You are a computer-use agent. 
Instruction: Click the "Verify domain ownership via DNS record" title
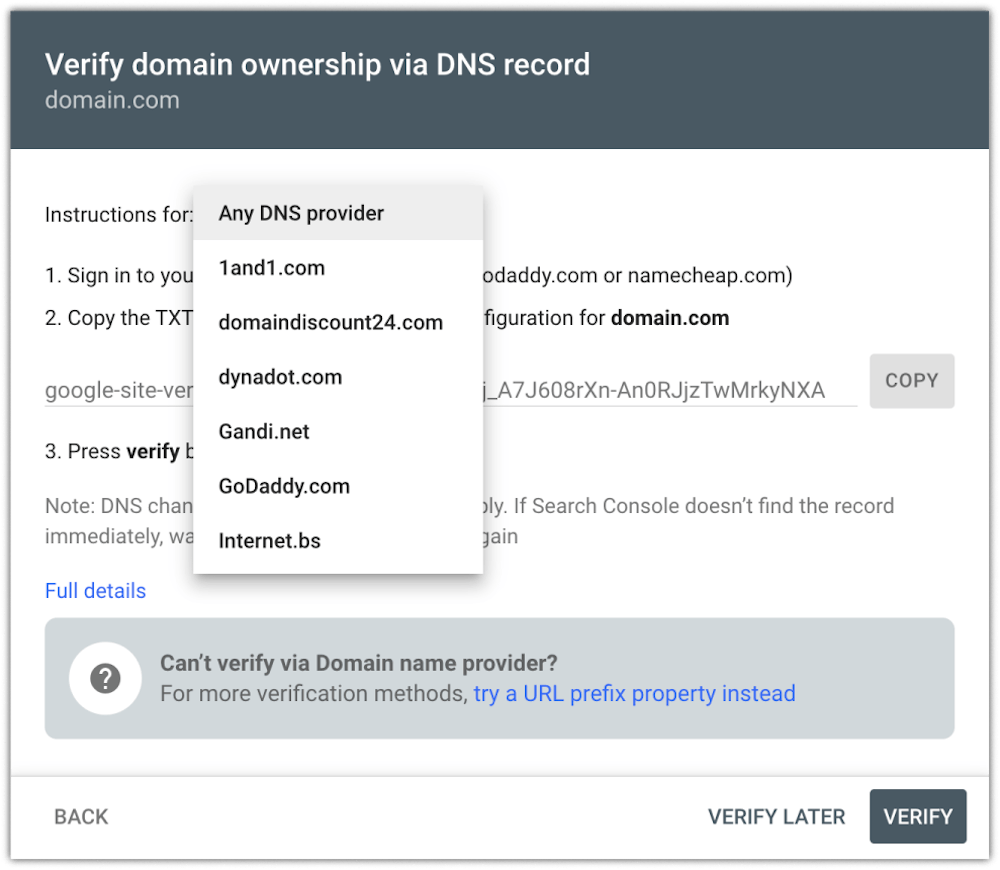(x=317, y=65)
